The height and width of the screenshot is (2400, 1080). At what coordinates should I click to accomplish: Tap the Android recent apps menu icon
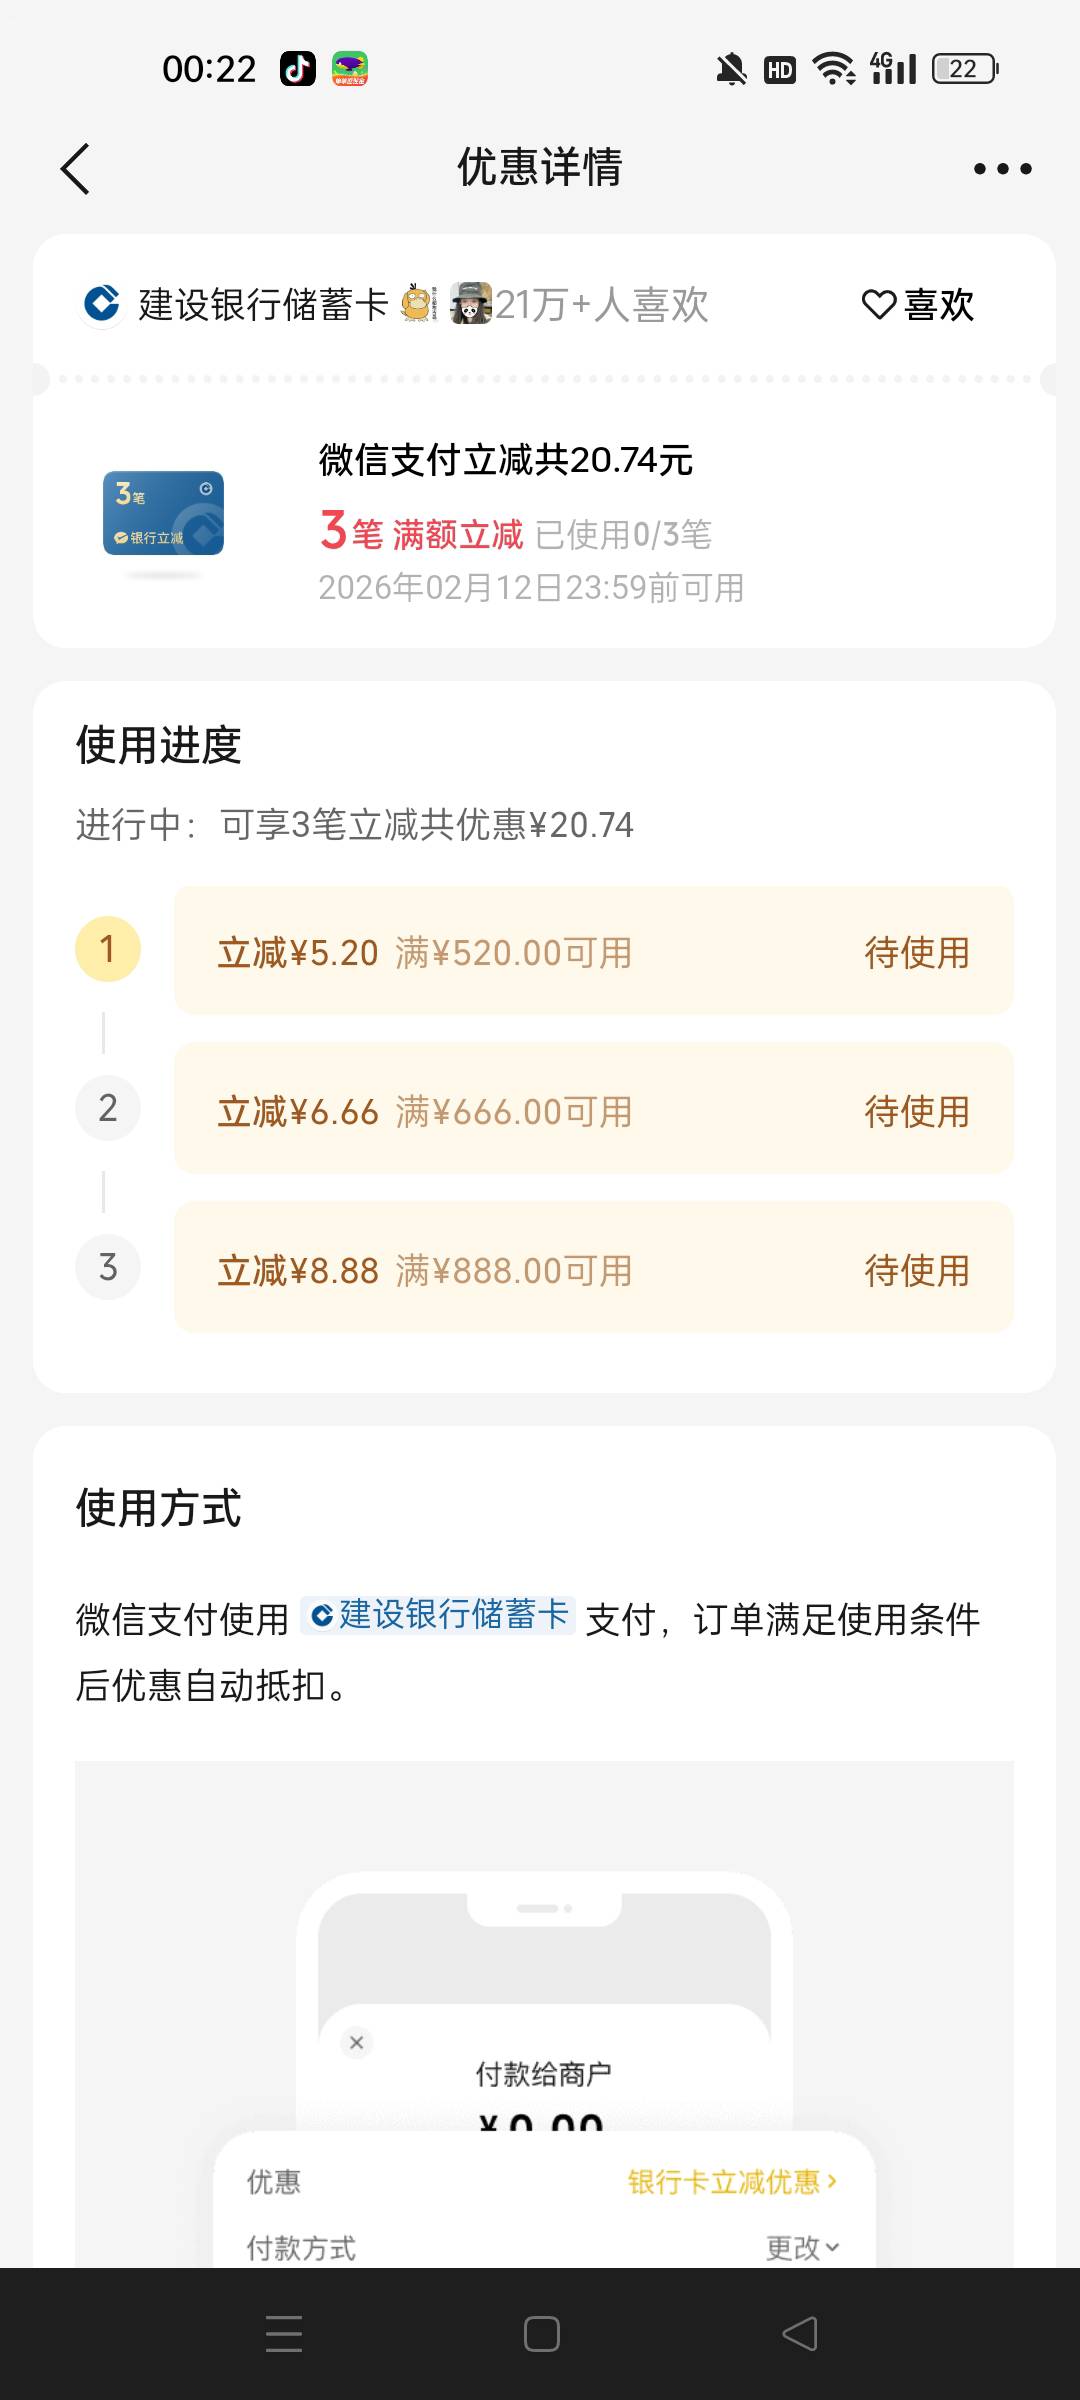click(x=284, y=2334)
